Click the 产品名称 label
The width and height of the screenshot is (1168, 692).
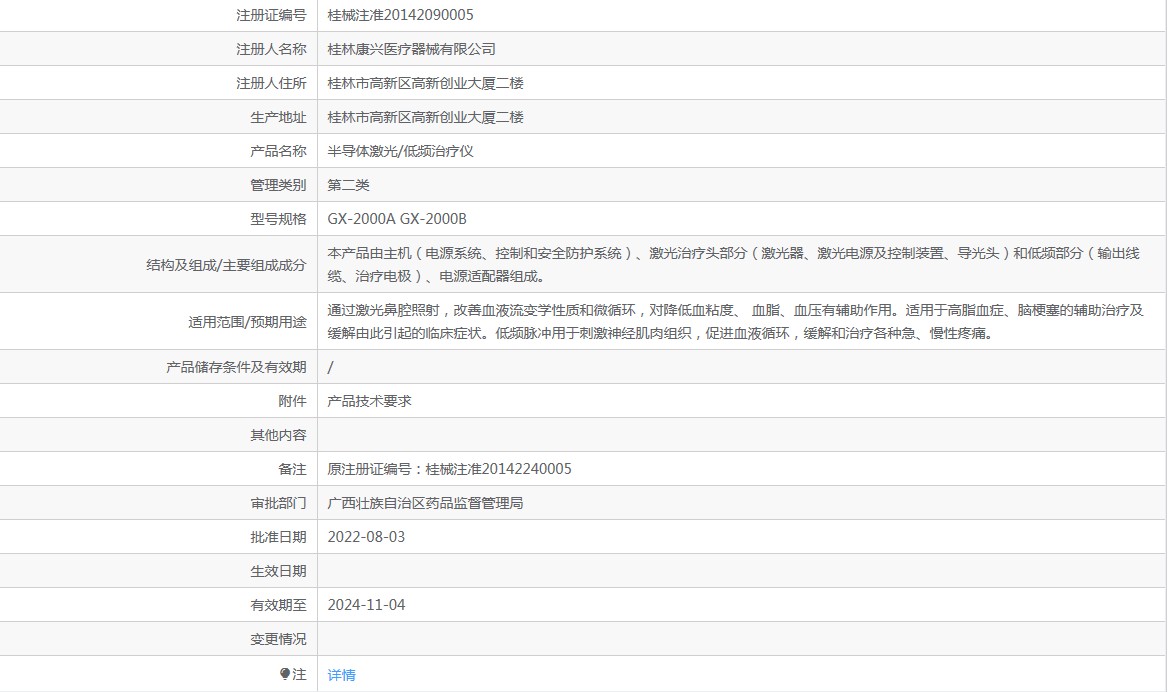pos(278,151)
